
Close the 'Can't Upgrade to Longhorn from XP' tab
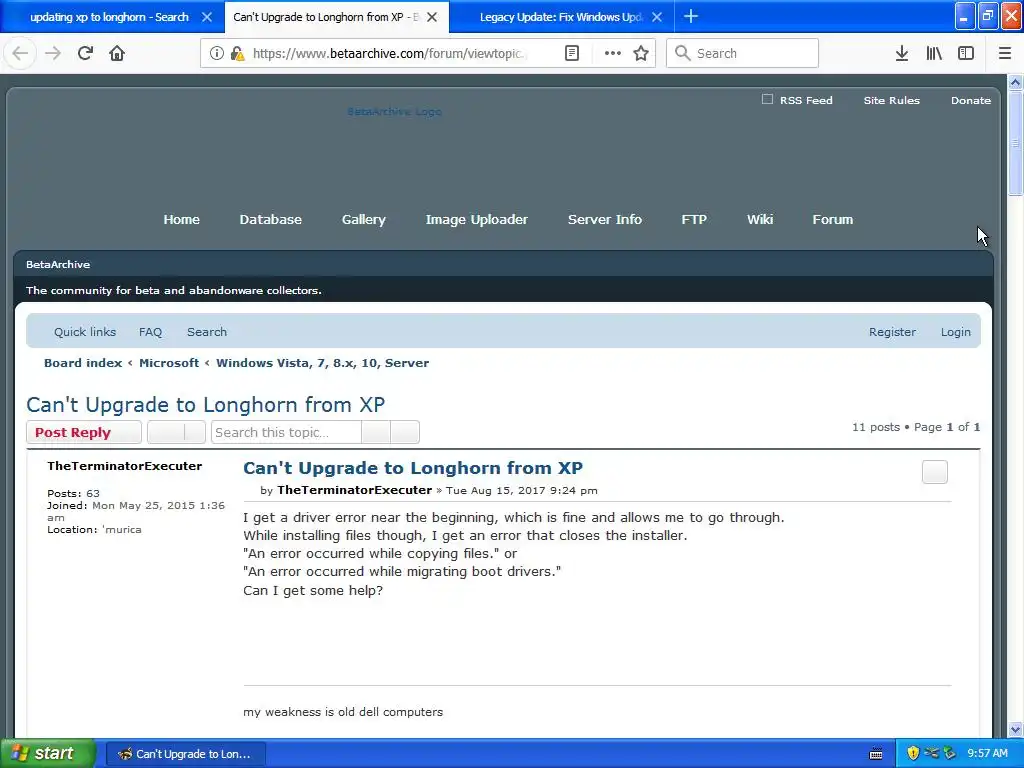432,17
